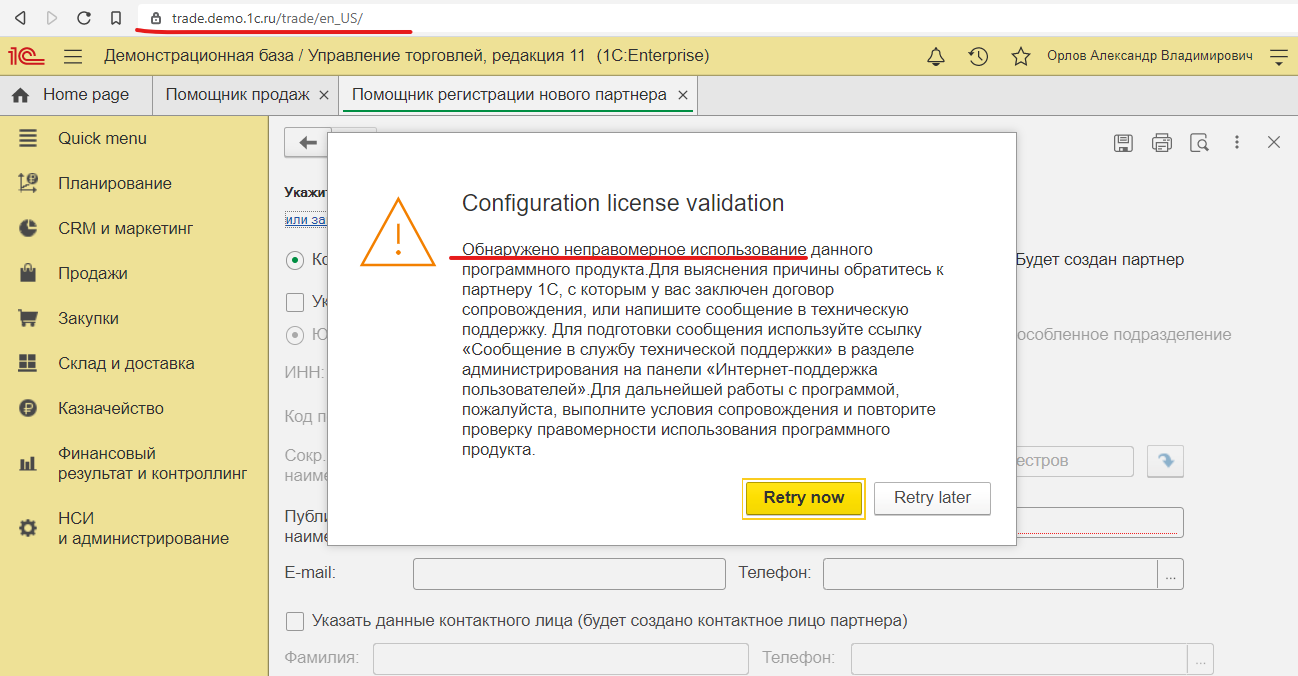The width and height of the screenshot is (1298, 676).
Task: Click the Продажи shopping bag icon
Action: coord(27,273)
